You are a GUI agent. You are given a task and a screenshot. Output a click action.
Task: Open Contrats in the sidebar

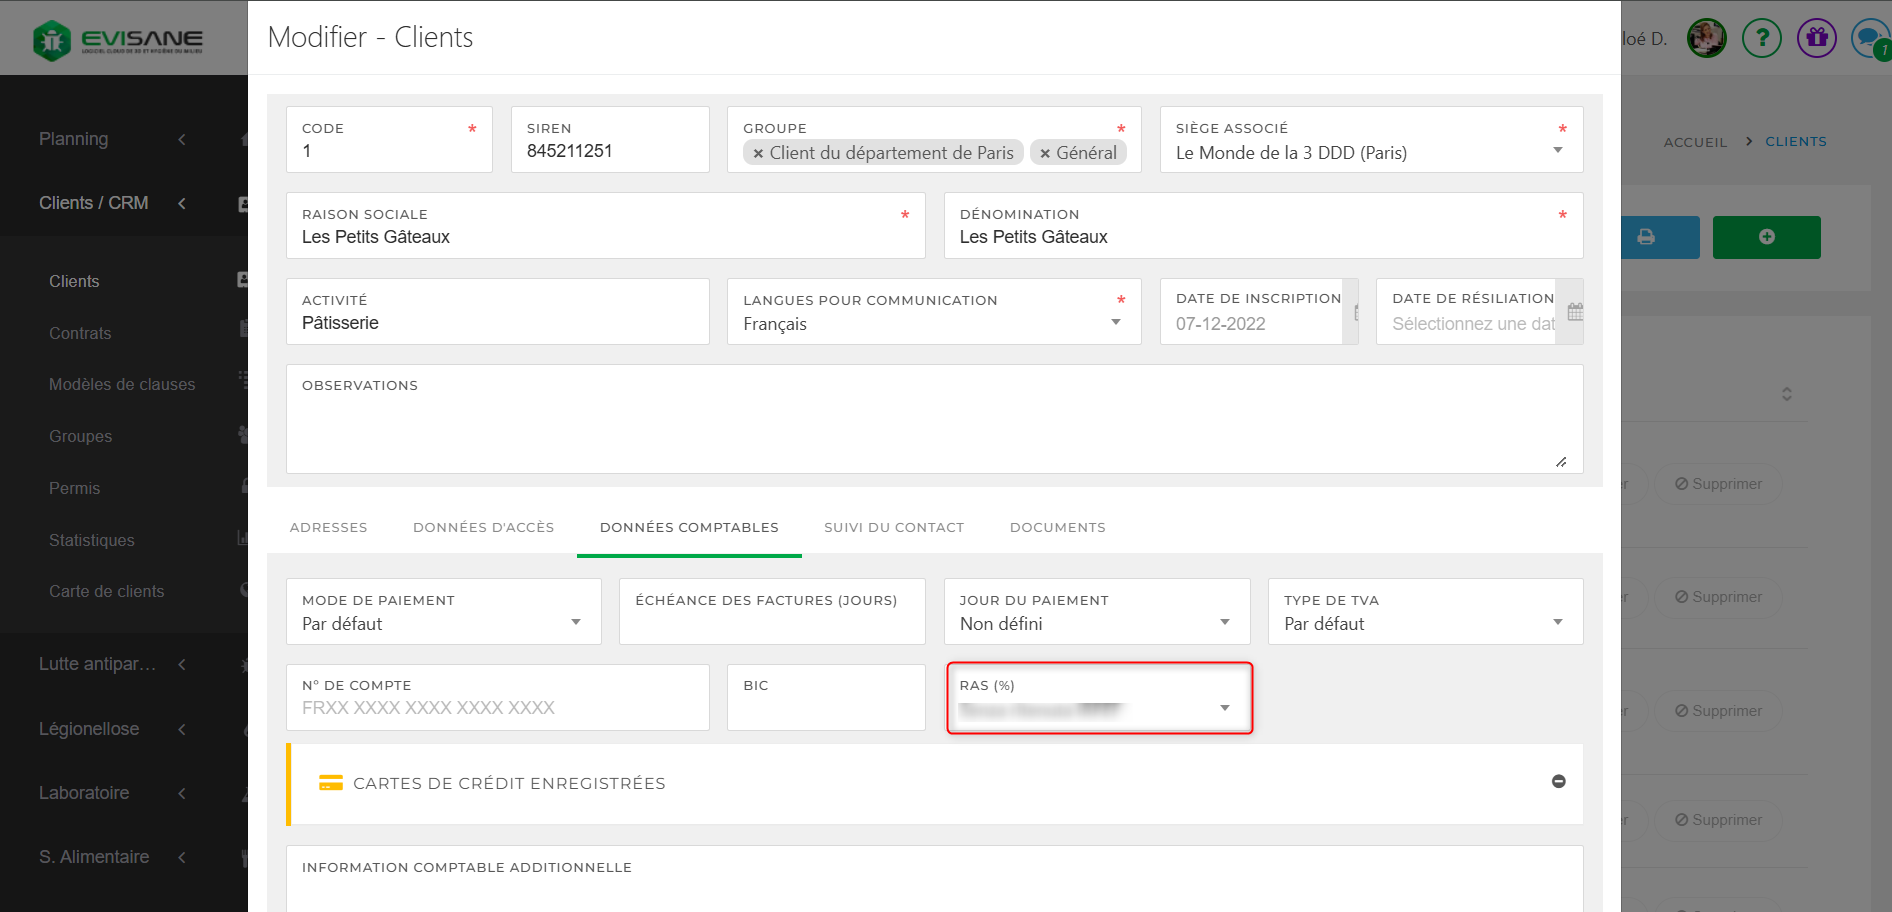tap(80, 334)
